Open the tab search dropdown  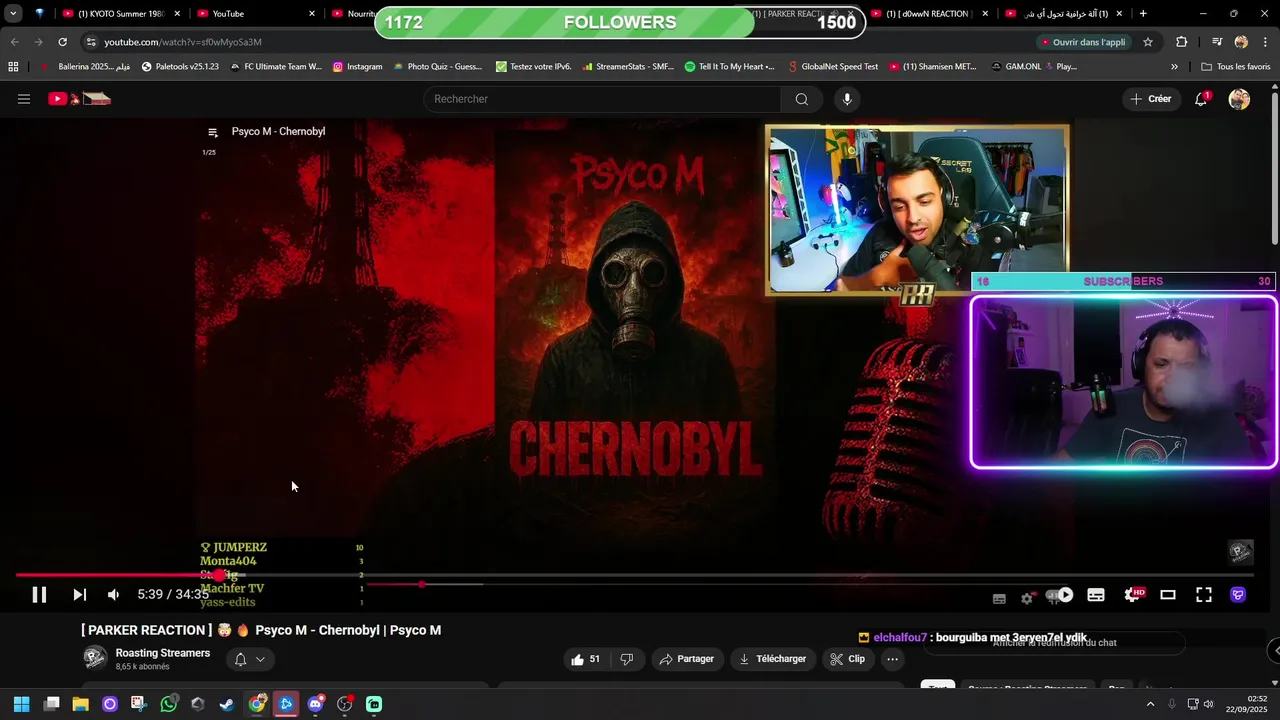click(x=13, y=14)
